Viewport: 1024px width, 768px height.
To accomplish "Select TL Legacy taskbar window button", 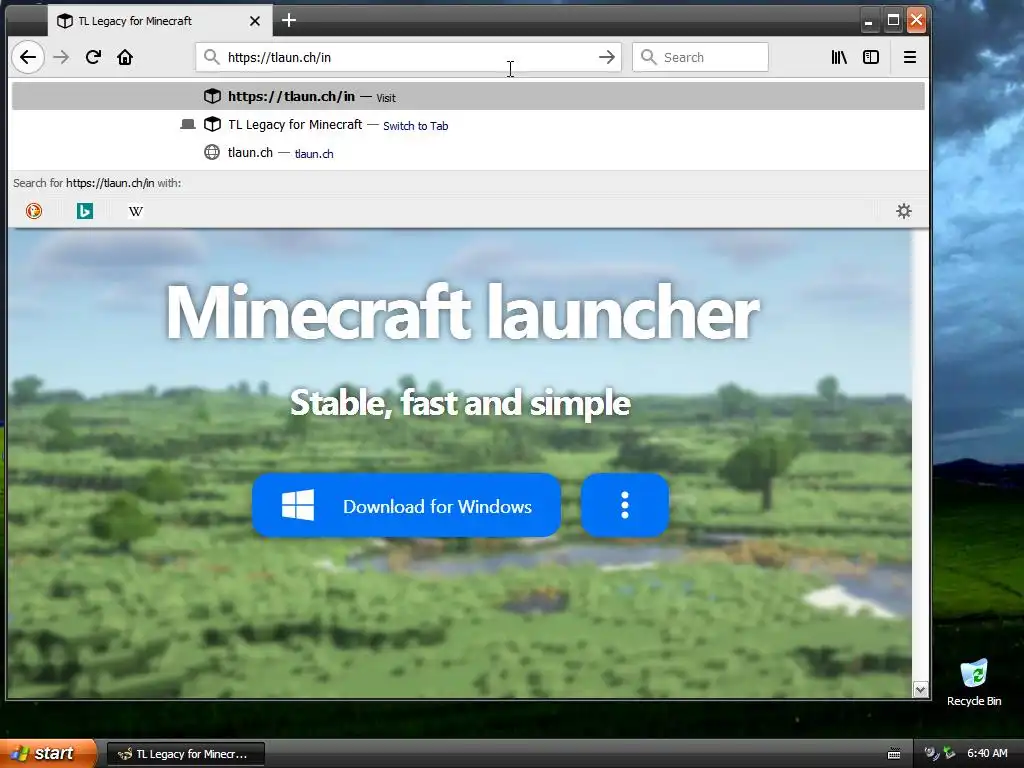I will point(185,754).
